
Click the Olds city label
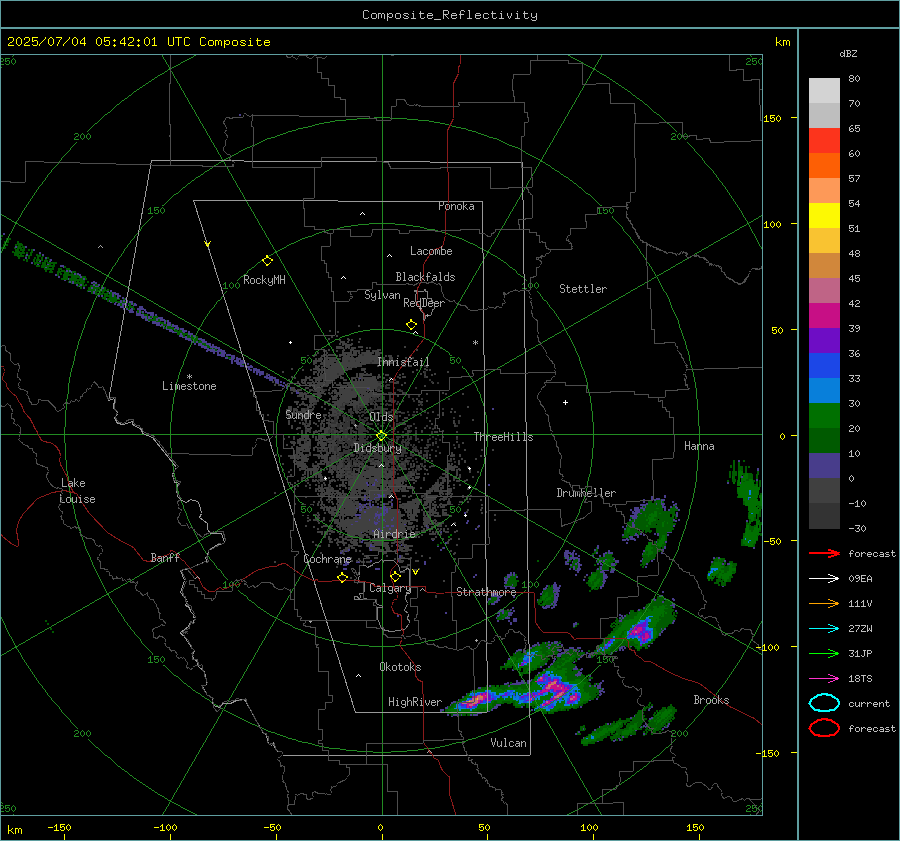pos(381,417)
